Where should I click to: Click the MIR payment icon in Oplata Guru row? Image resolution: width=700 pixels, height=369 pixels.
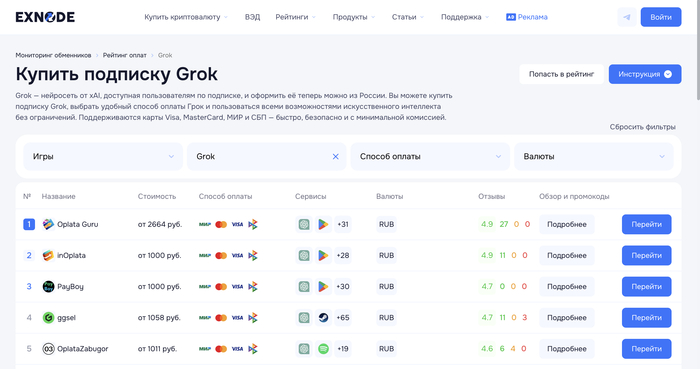tap(205, 224)
